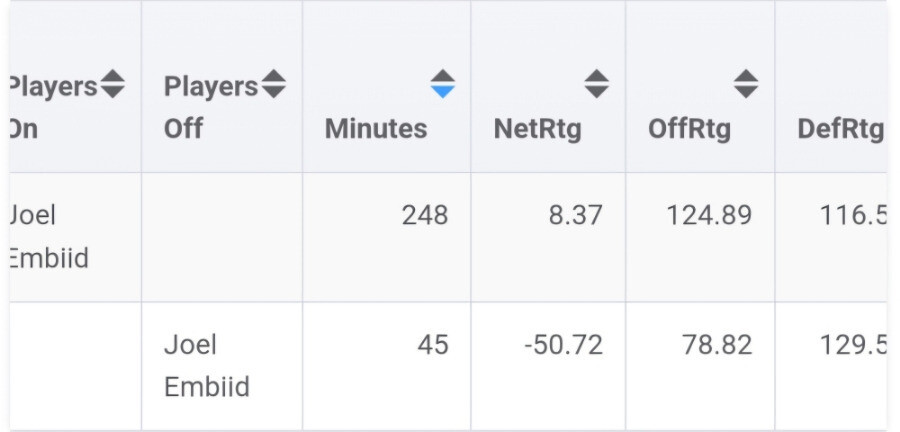Viewport: 900px width, 432px height.
Task: Click the OffRtg sort arrows icon
Action: (x=746, y=83)
